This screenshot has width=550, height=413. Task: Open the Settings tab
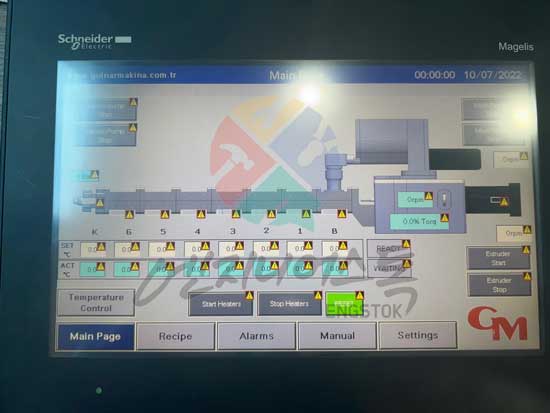(418, 335)
